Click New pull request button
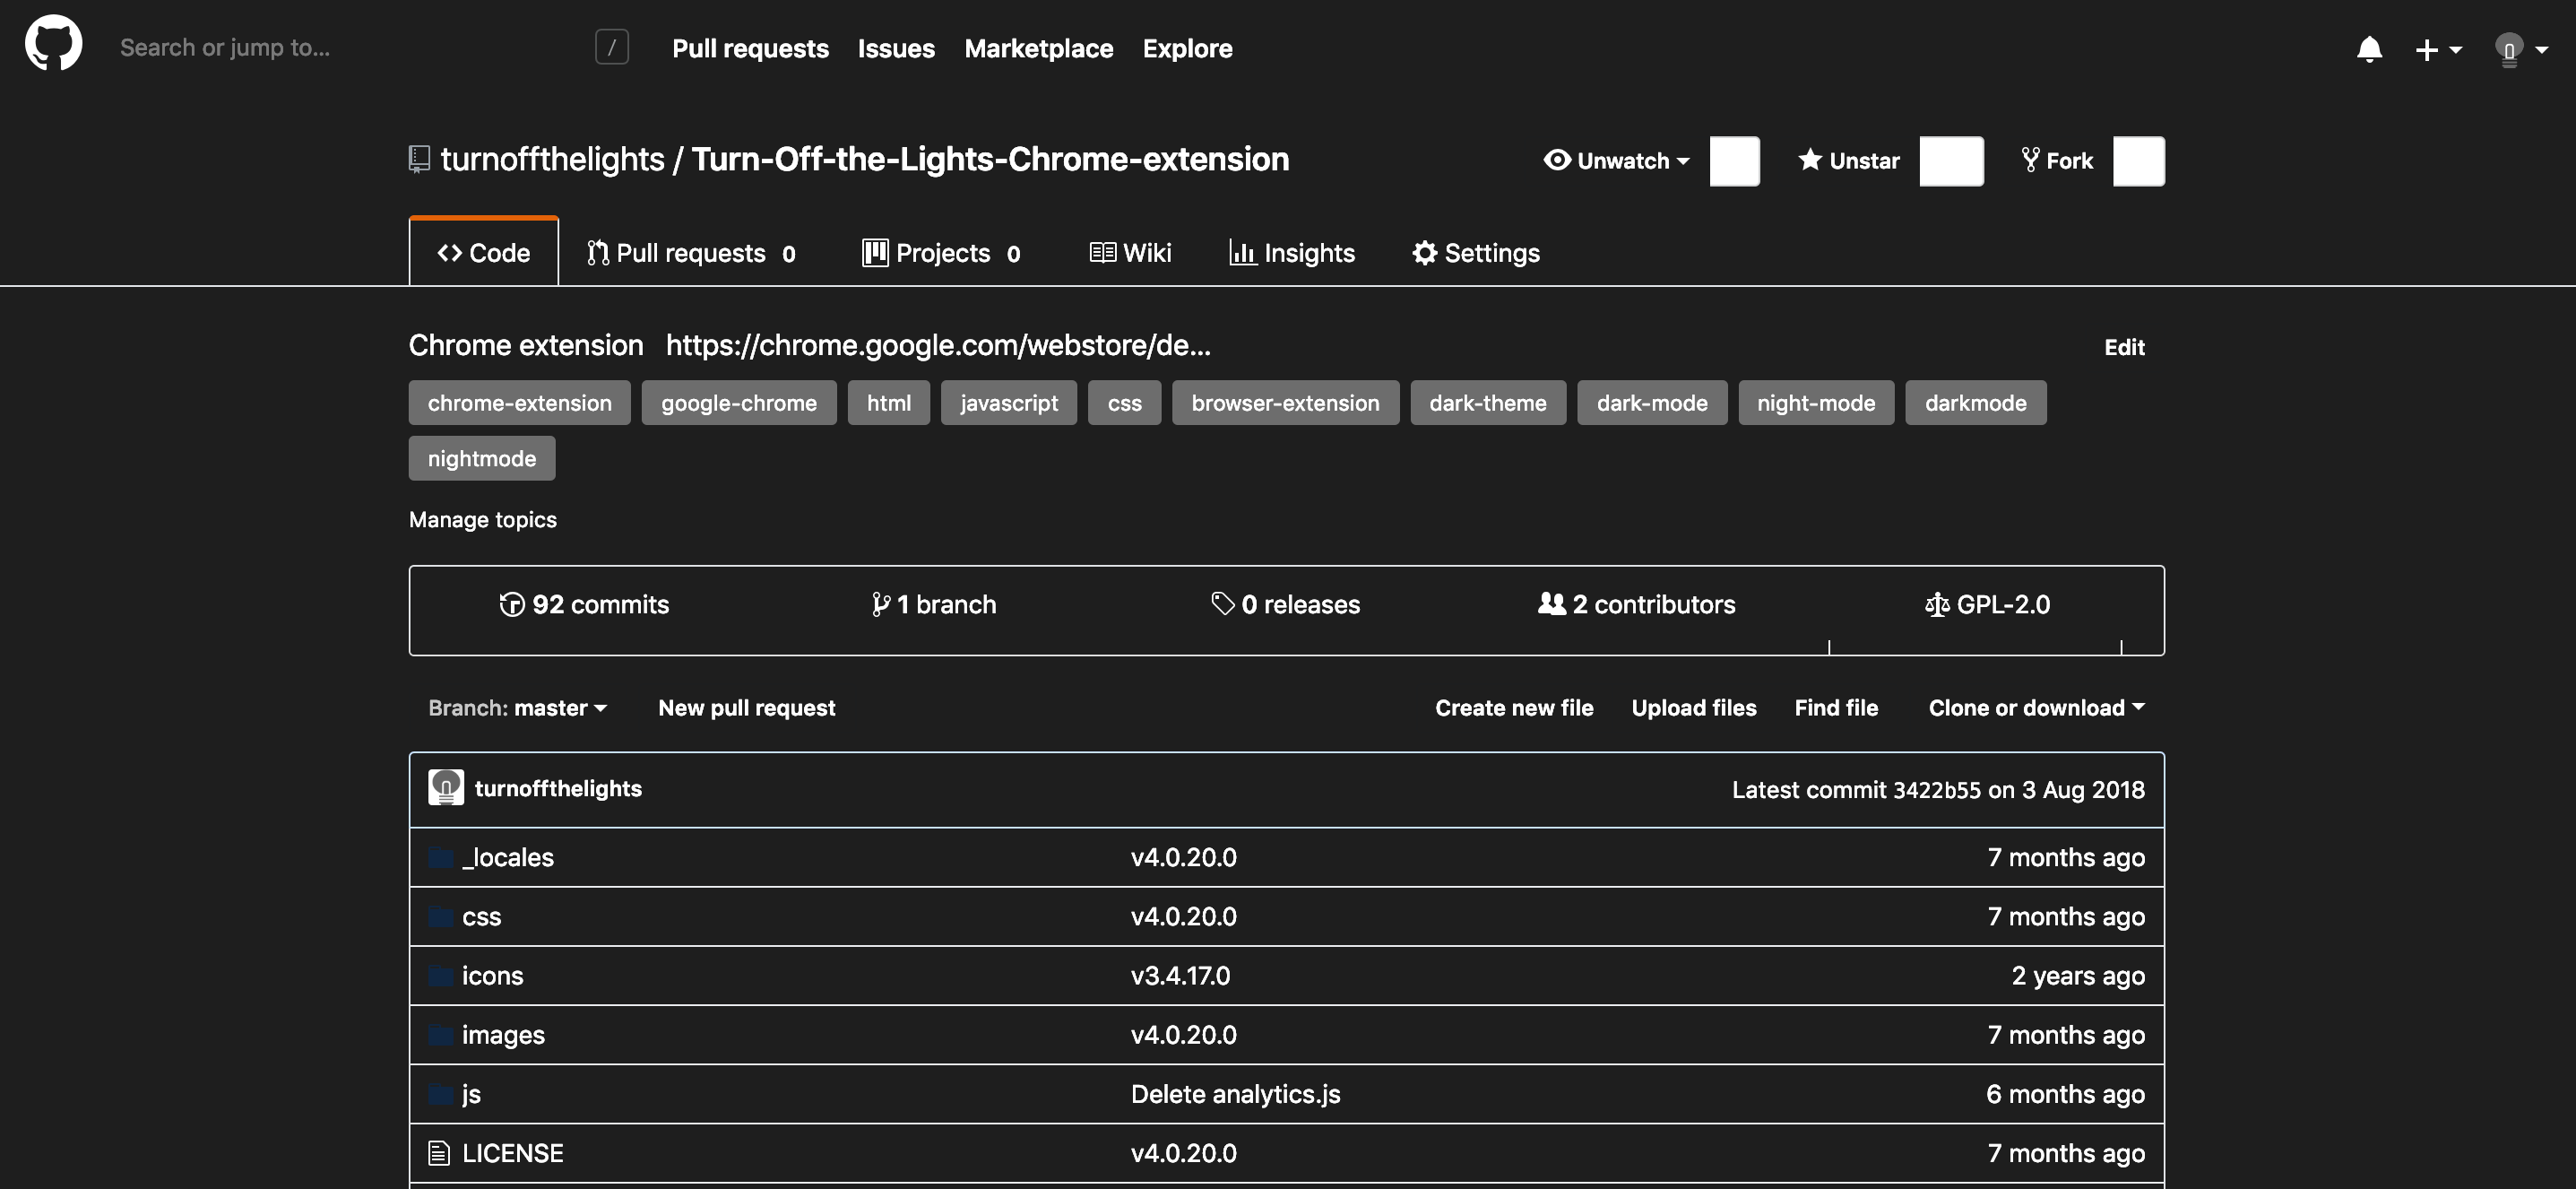The width and height of the screenshot is (2576, 1189). pyautogui.click(x=747, y=707)
